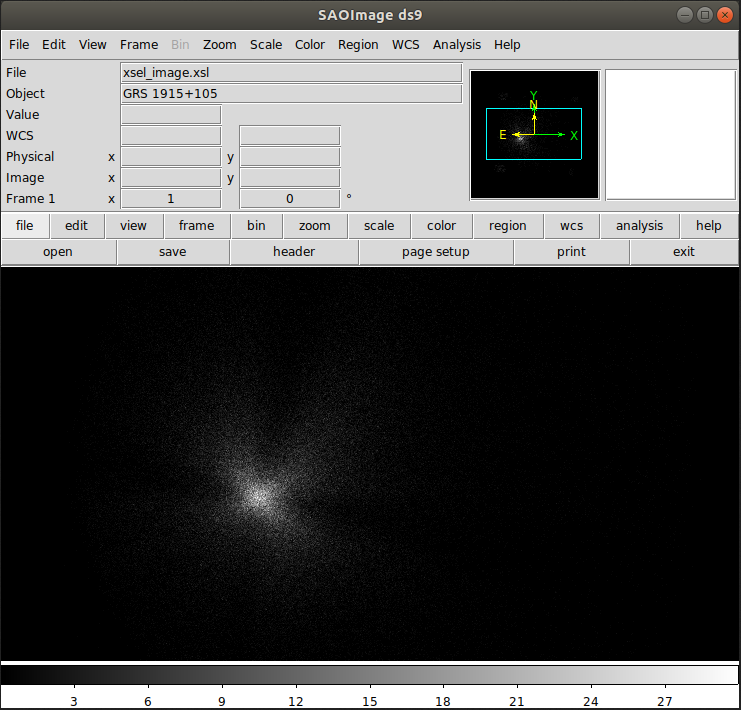741x710 pixels.
Task: Minimize the ds9 window
Action: (x=685, y=15)
